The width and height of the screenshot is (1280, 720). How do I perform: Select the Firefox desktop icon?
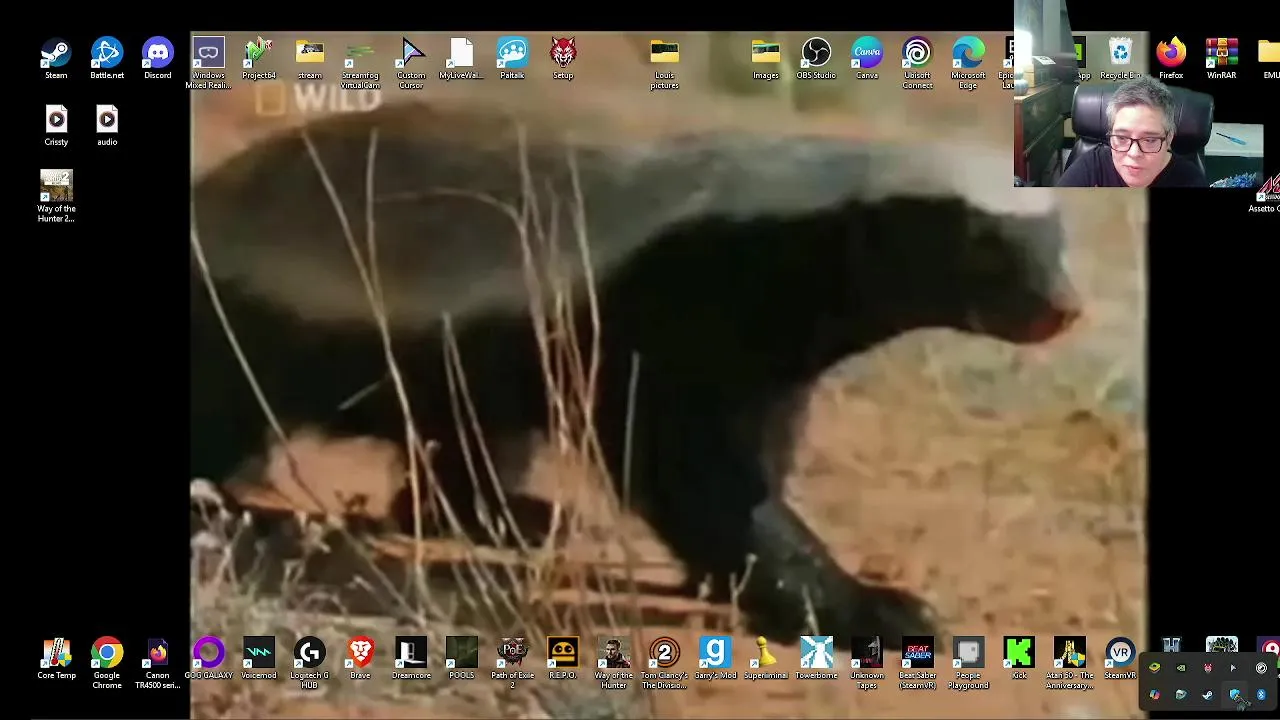coord(1171,58)
